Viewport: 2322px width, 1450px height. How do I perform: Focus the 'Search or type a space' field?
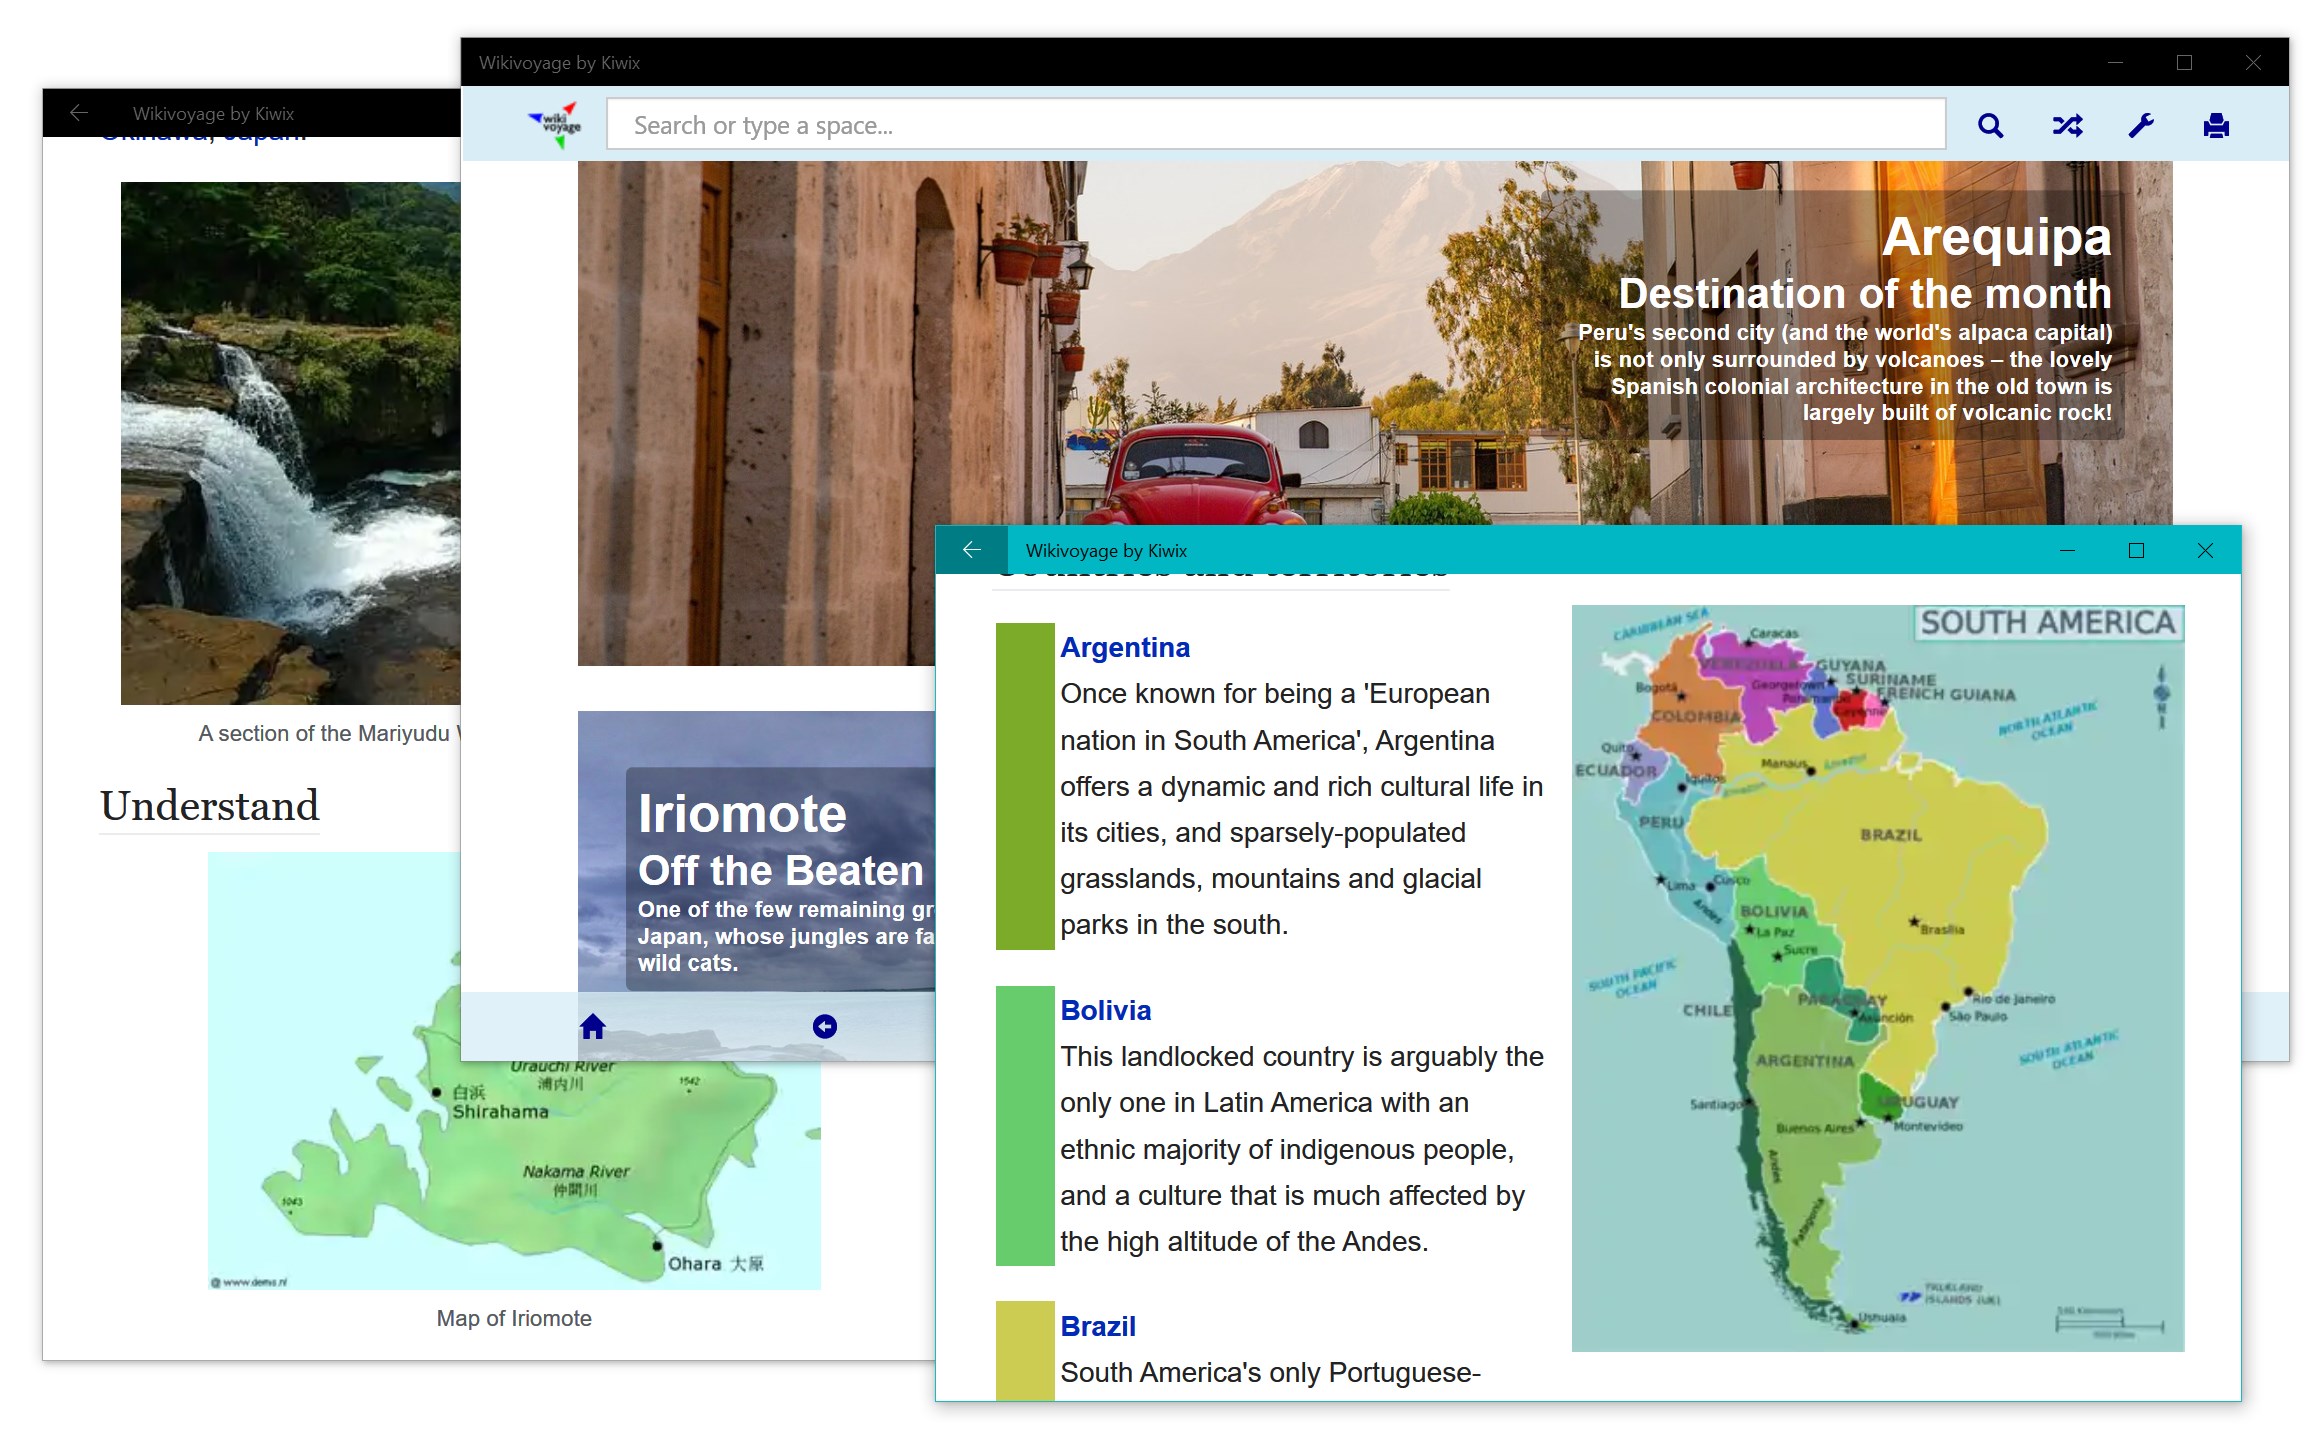tap(1274, 125)
